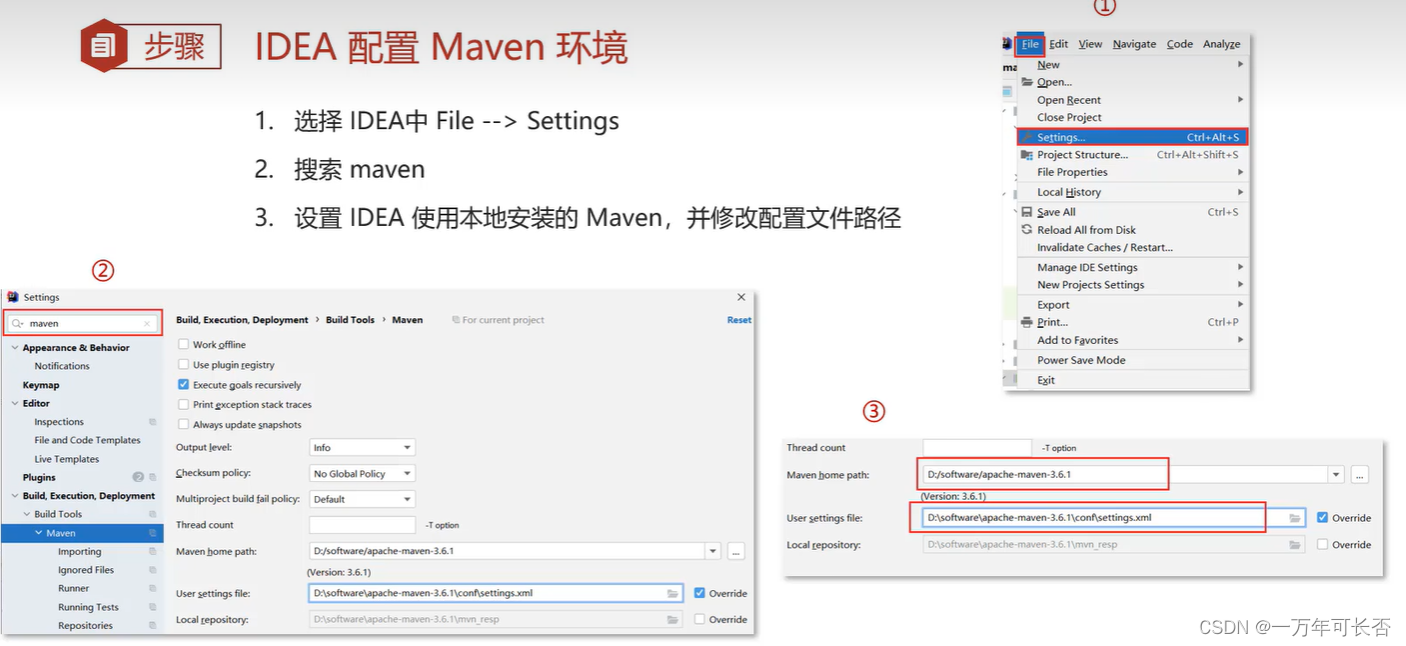Click the project-level icon beside Inspections
This screenshot has width=1406, height=646.
[153, 422]
